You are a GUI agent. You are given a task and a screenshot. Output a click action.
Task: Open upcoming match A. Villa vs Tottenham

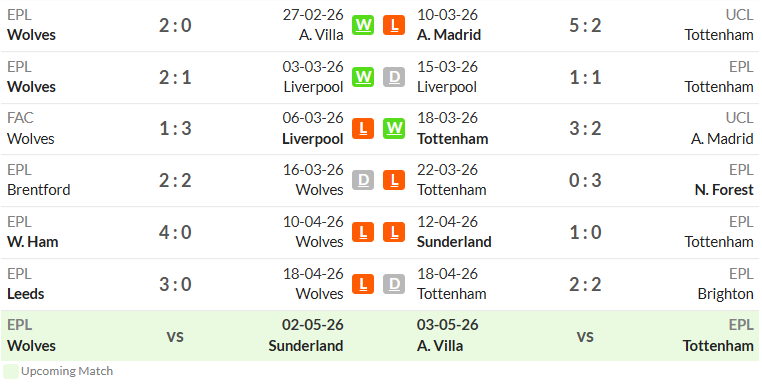585,336
